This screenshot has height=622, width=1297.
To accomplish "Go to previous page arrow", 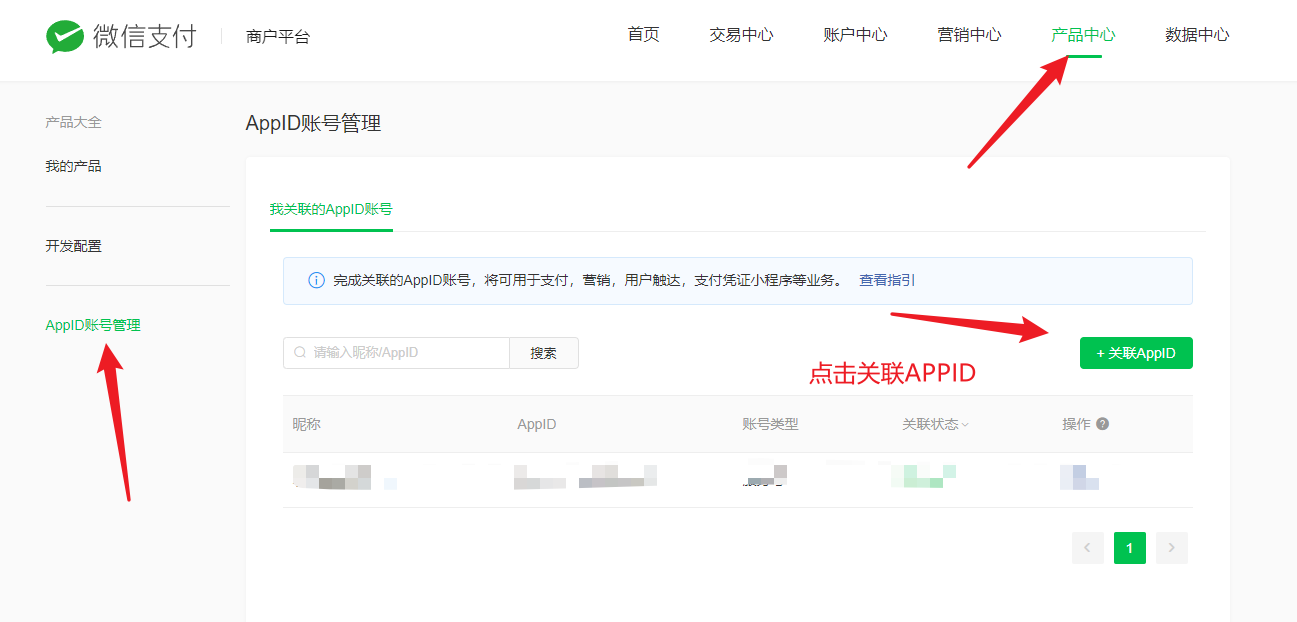I will coord(1087,548).
